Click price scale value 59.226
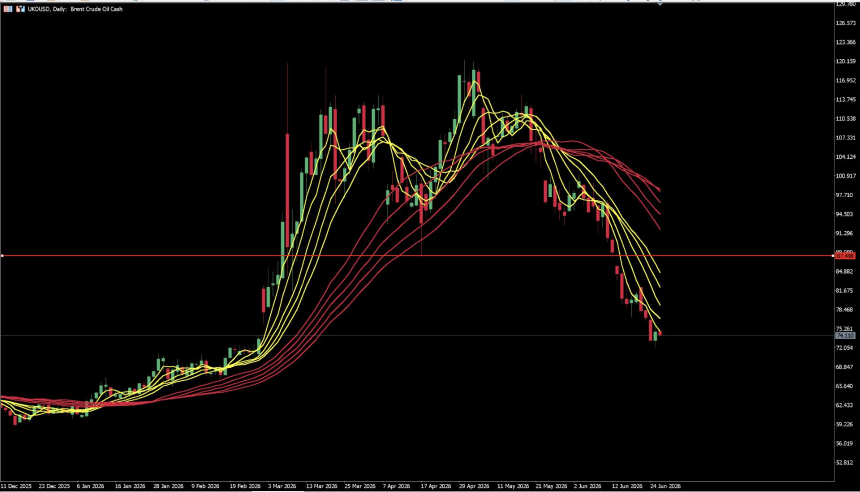Viewport: 860px width, 492px height. click(x=845, y=425)
